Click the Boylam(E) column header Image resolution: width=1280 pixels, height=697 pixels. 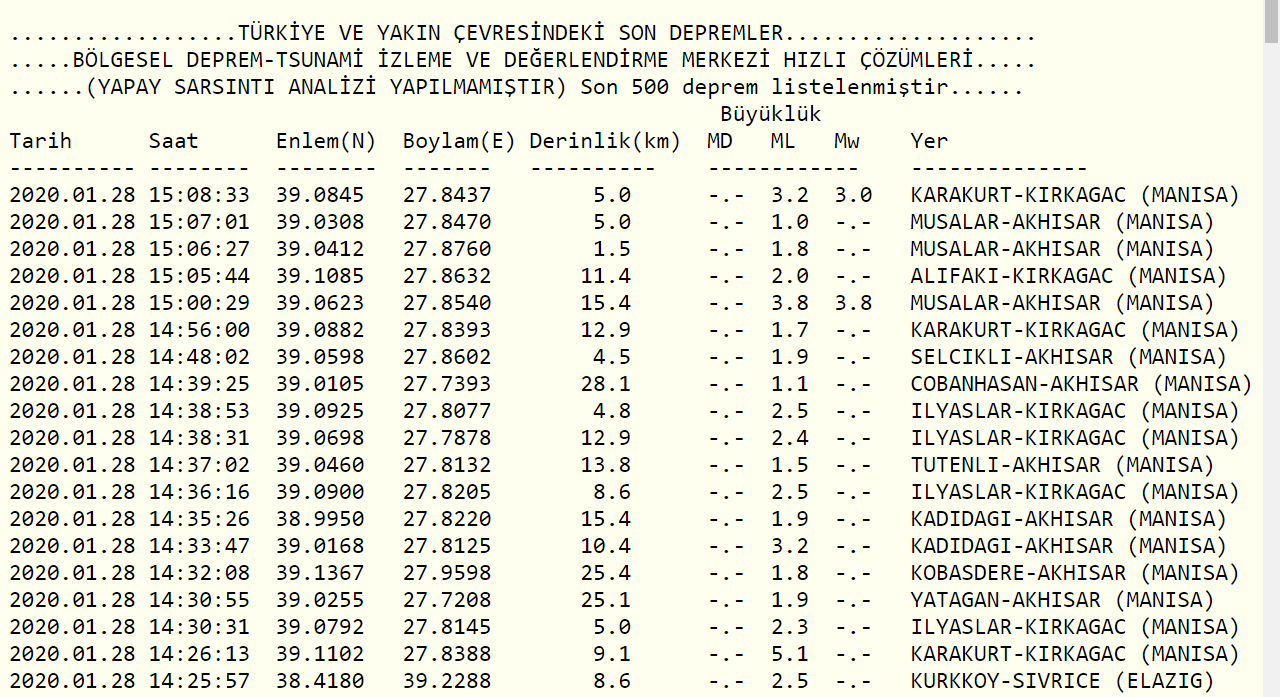[459, 141]
